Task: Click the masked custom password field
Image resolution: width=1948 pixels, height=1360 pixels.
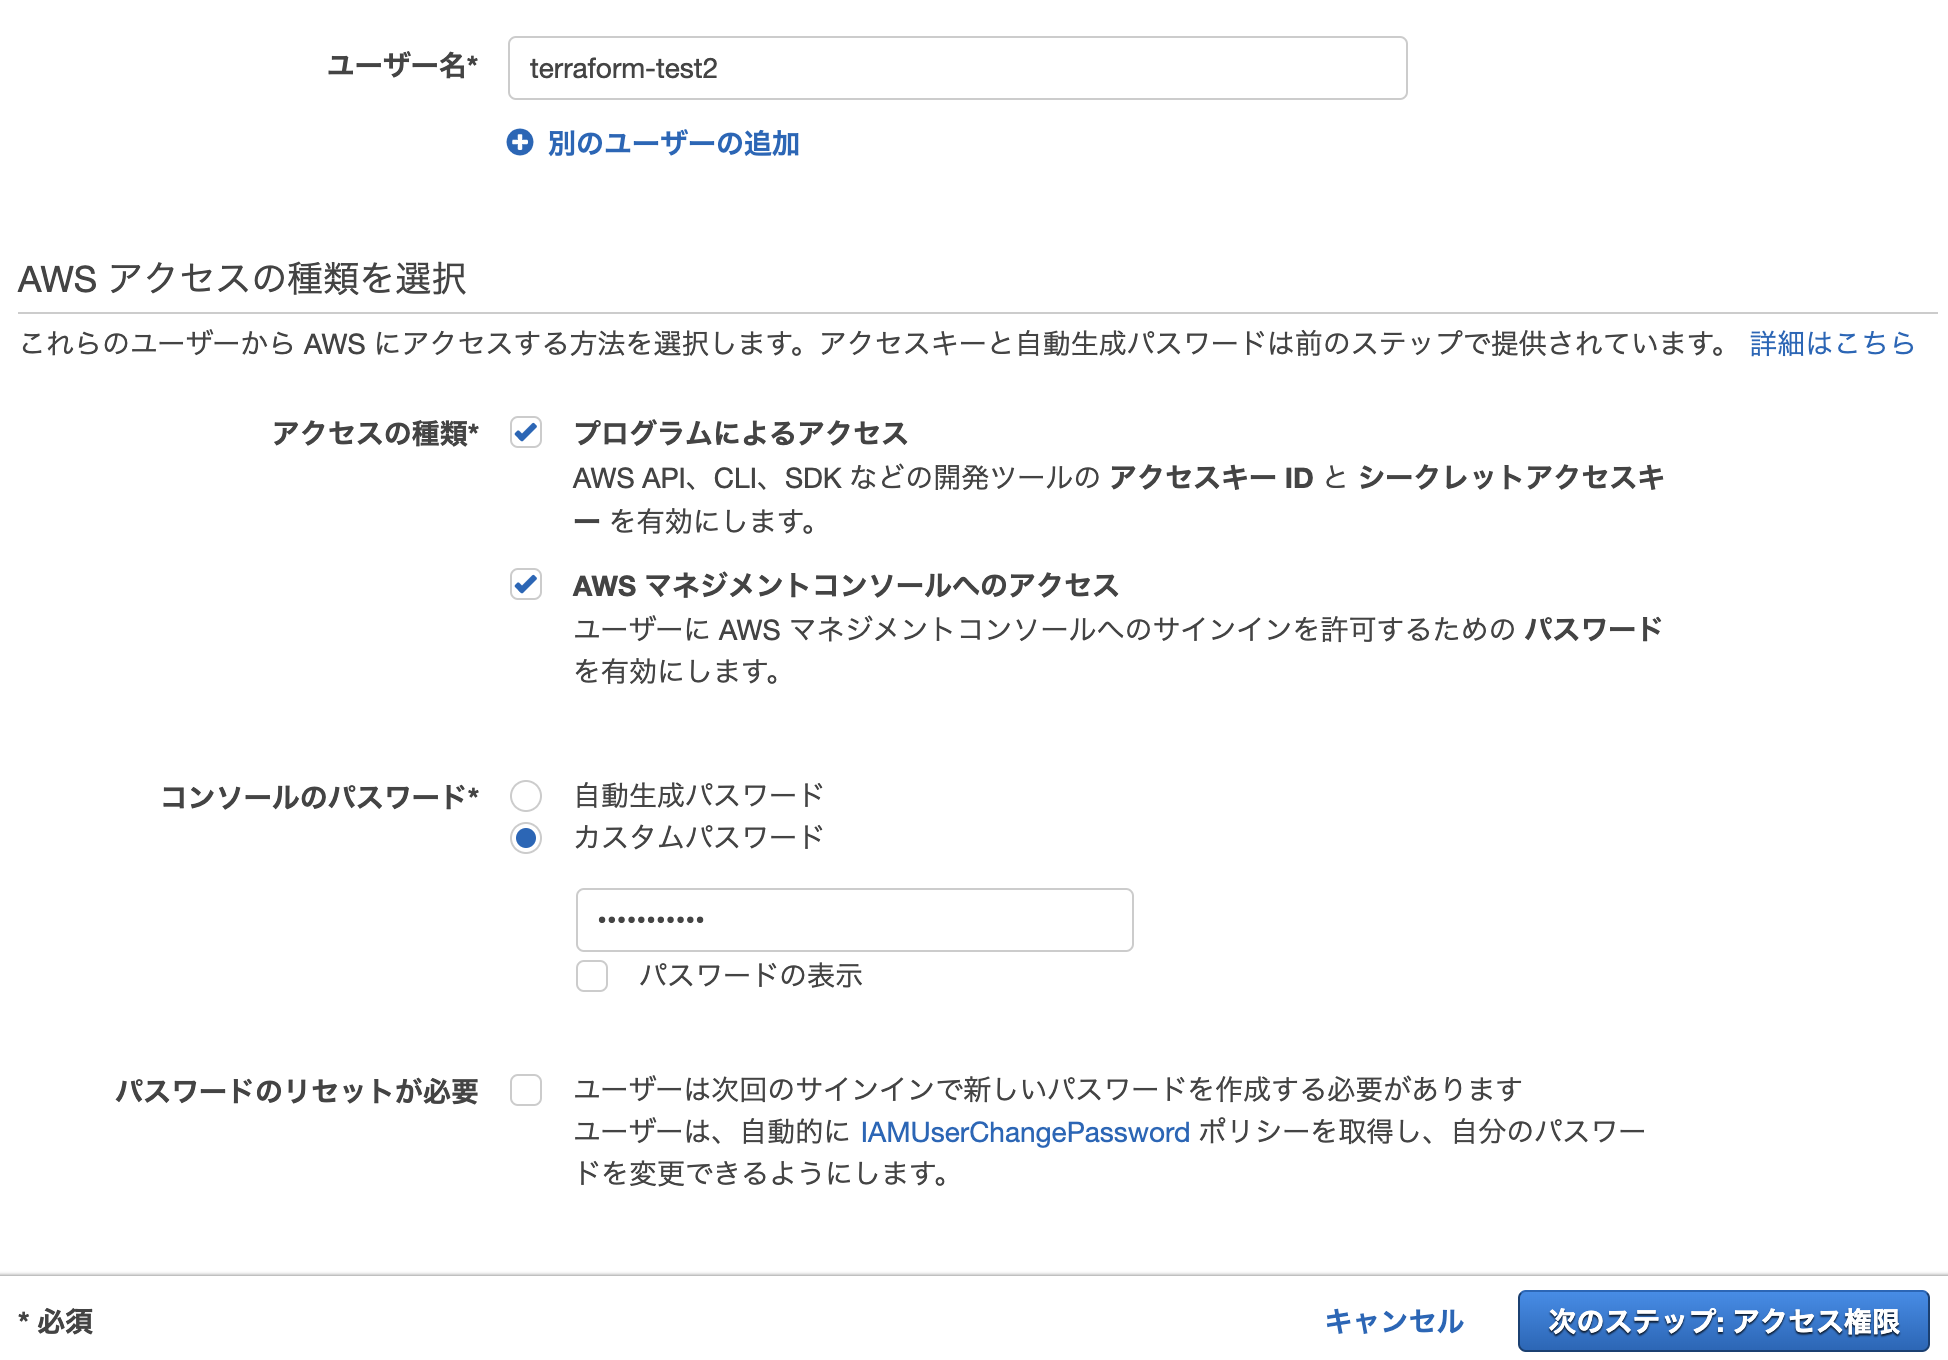Action: click(x=853, y=919)
